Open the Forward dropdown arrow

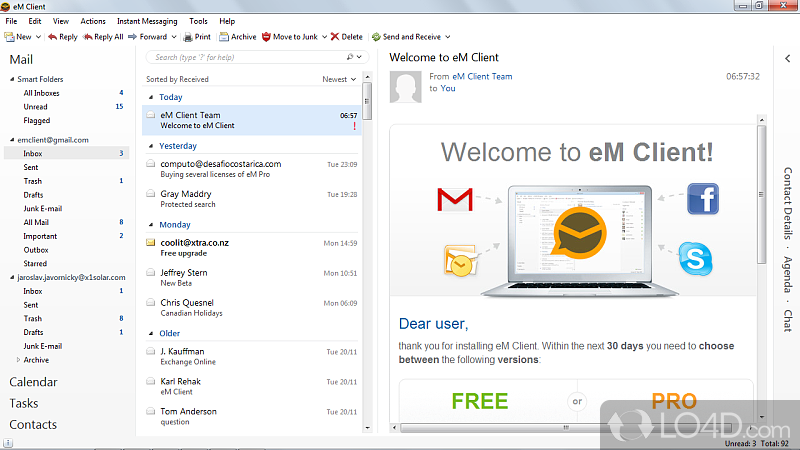coord(174,37)
